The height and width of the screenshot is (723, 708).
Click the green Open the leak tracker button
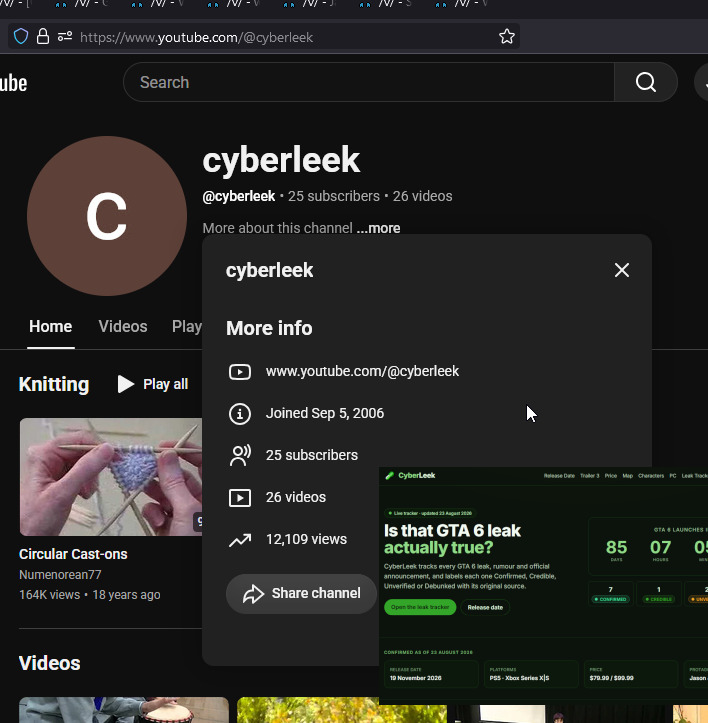click(420, 607)
